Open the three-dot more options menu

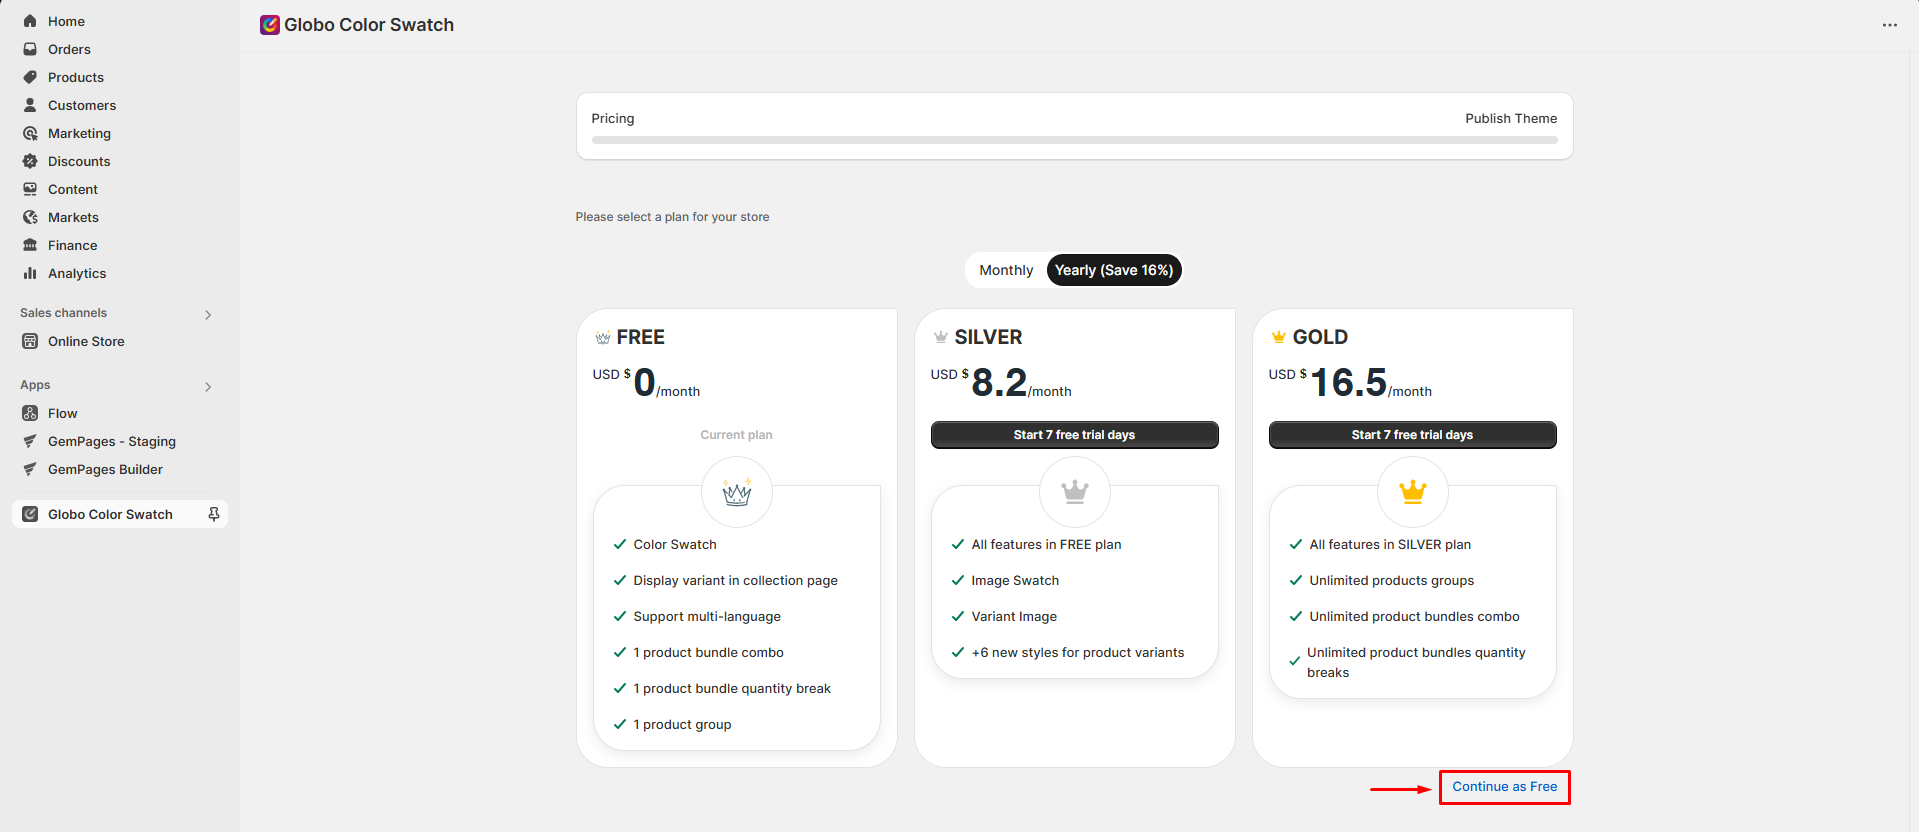coord(1889,25)
